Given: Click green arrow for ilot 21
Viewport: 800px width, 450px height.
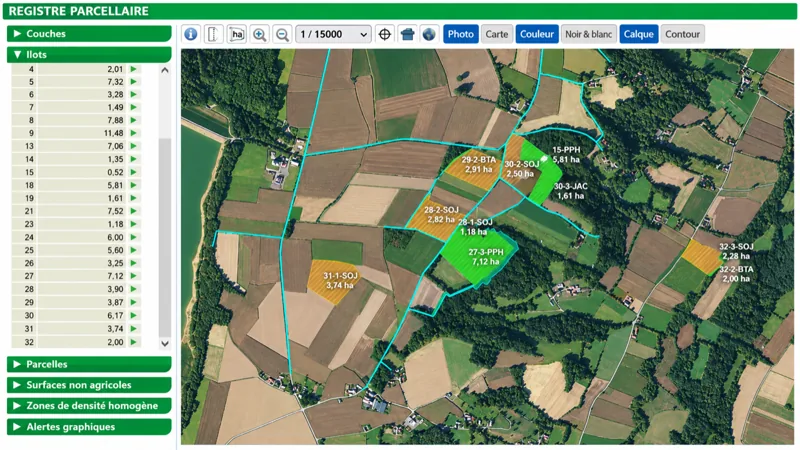Looking at the screenshot, I should pos(134,211).
